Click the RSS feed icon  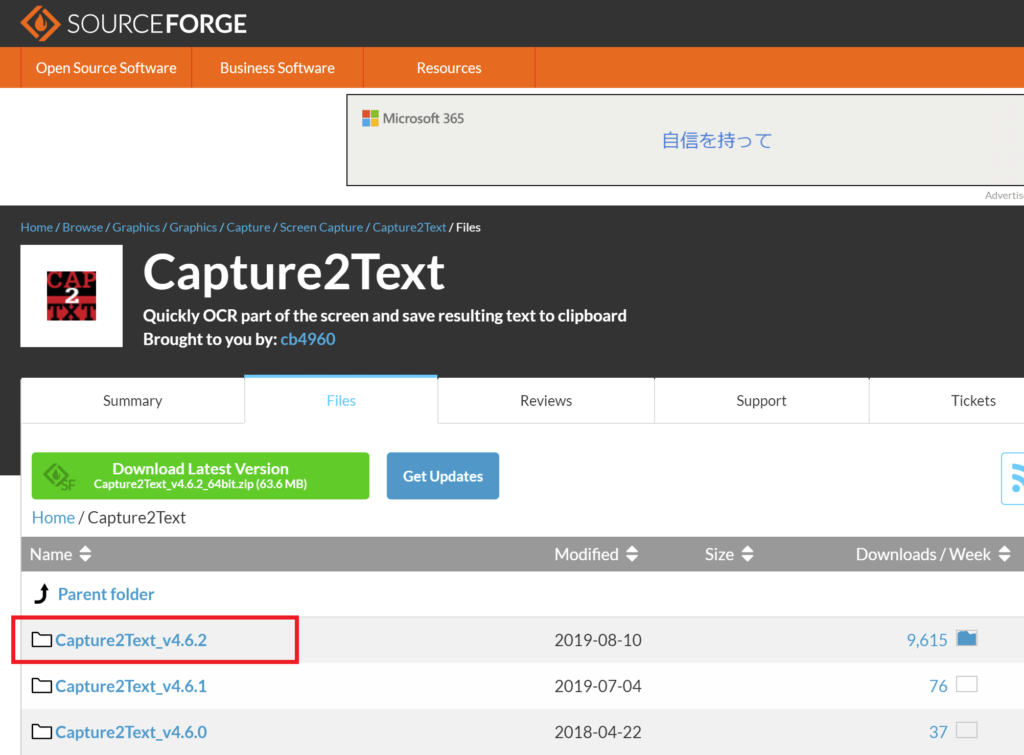point(1015,478)
